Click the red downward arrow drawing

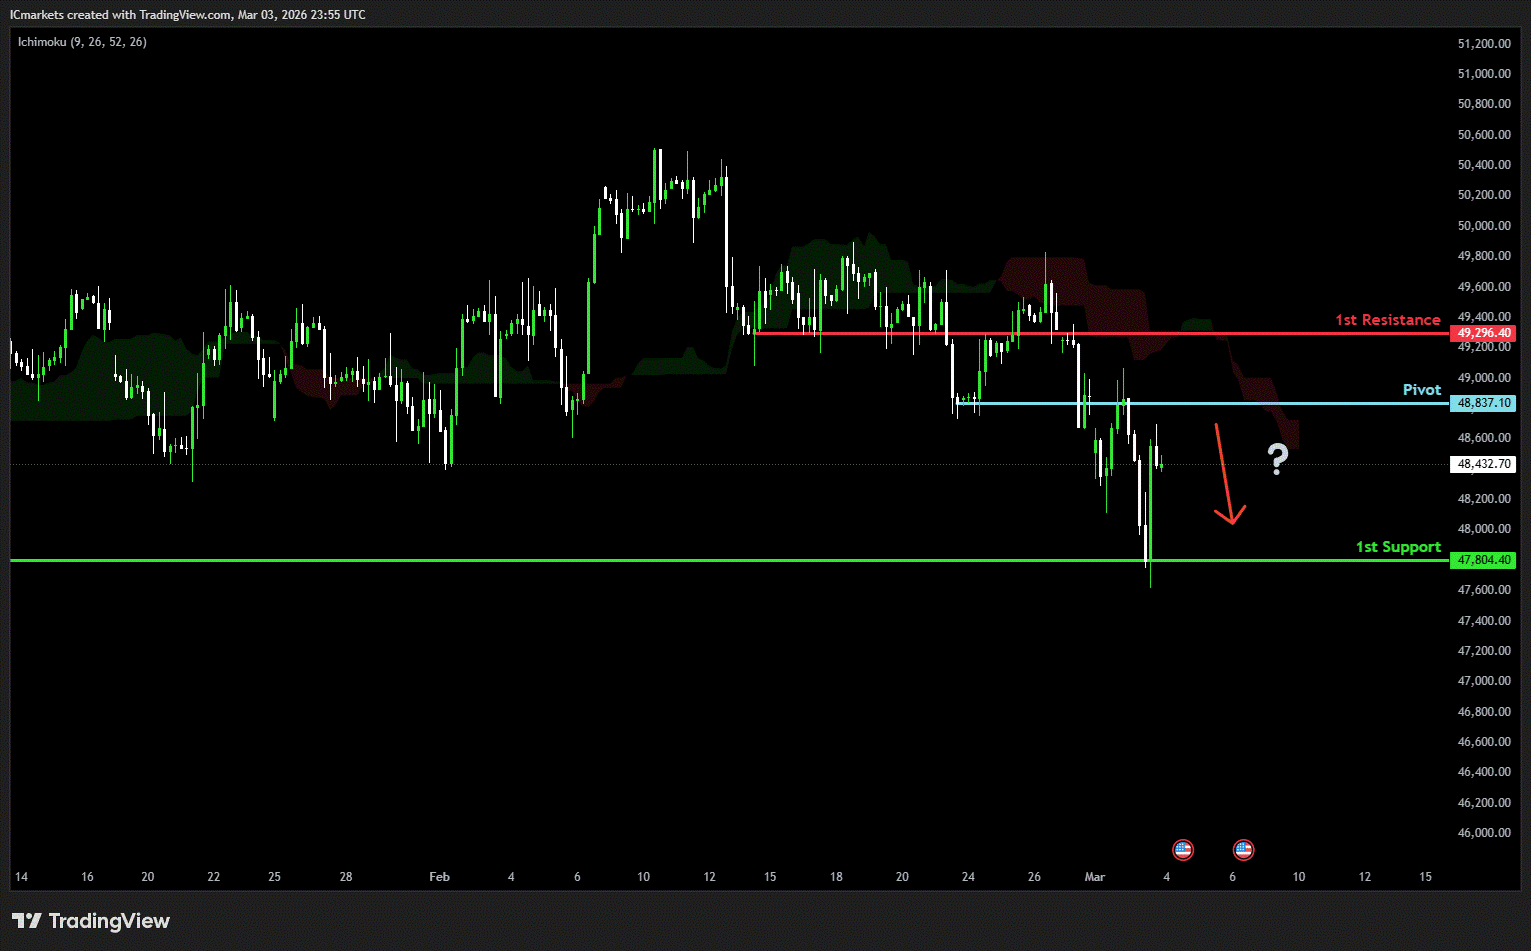click(x=1226, y=475)
